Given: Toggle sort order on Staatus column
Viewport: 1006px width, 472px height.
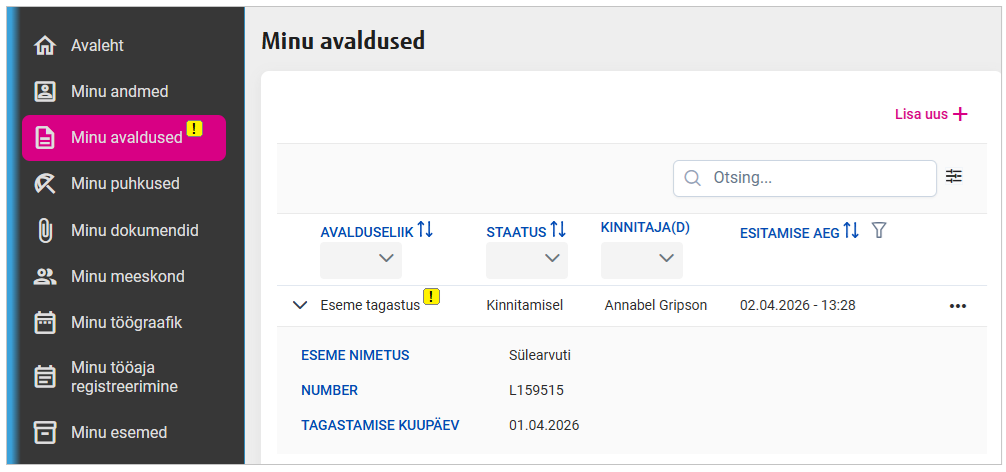Looking at the screenshot, I should click(558, 230).
